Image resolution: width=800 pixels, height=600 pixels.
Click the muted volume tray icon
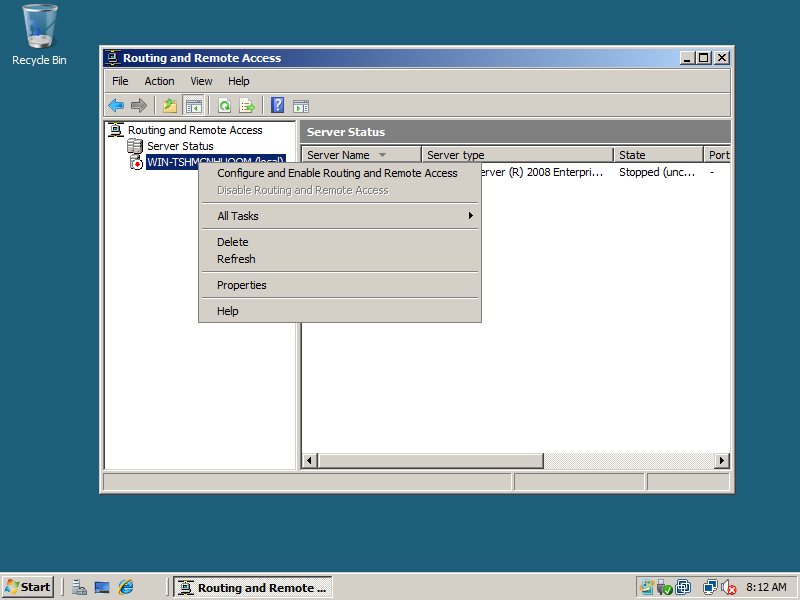[729, 587]
